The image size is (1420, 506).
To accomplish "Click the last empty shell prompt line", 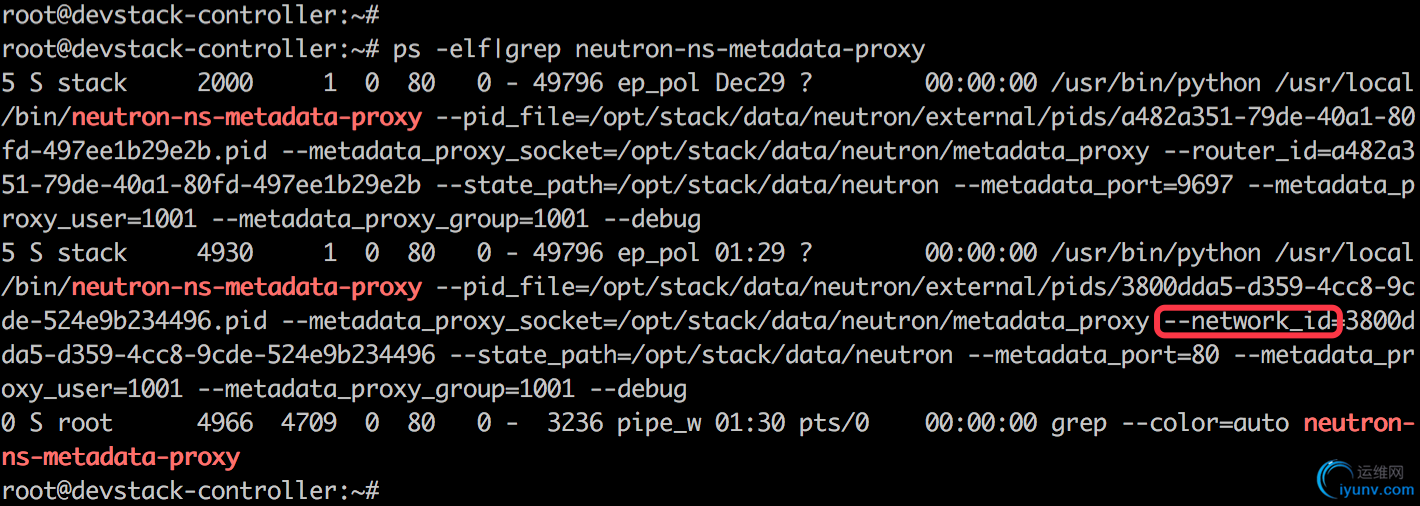I will [190, 491].
